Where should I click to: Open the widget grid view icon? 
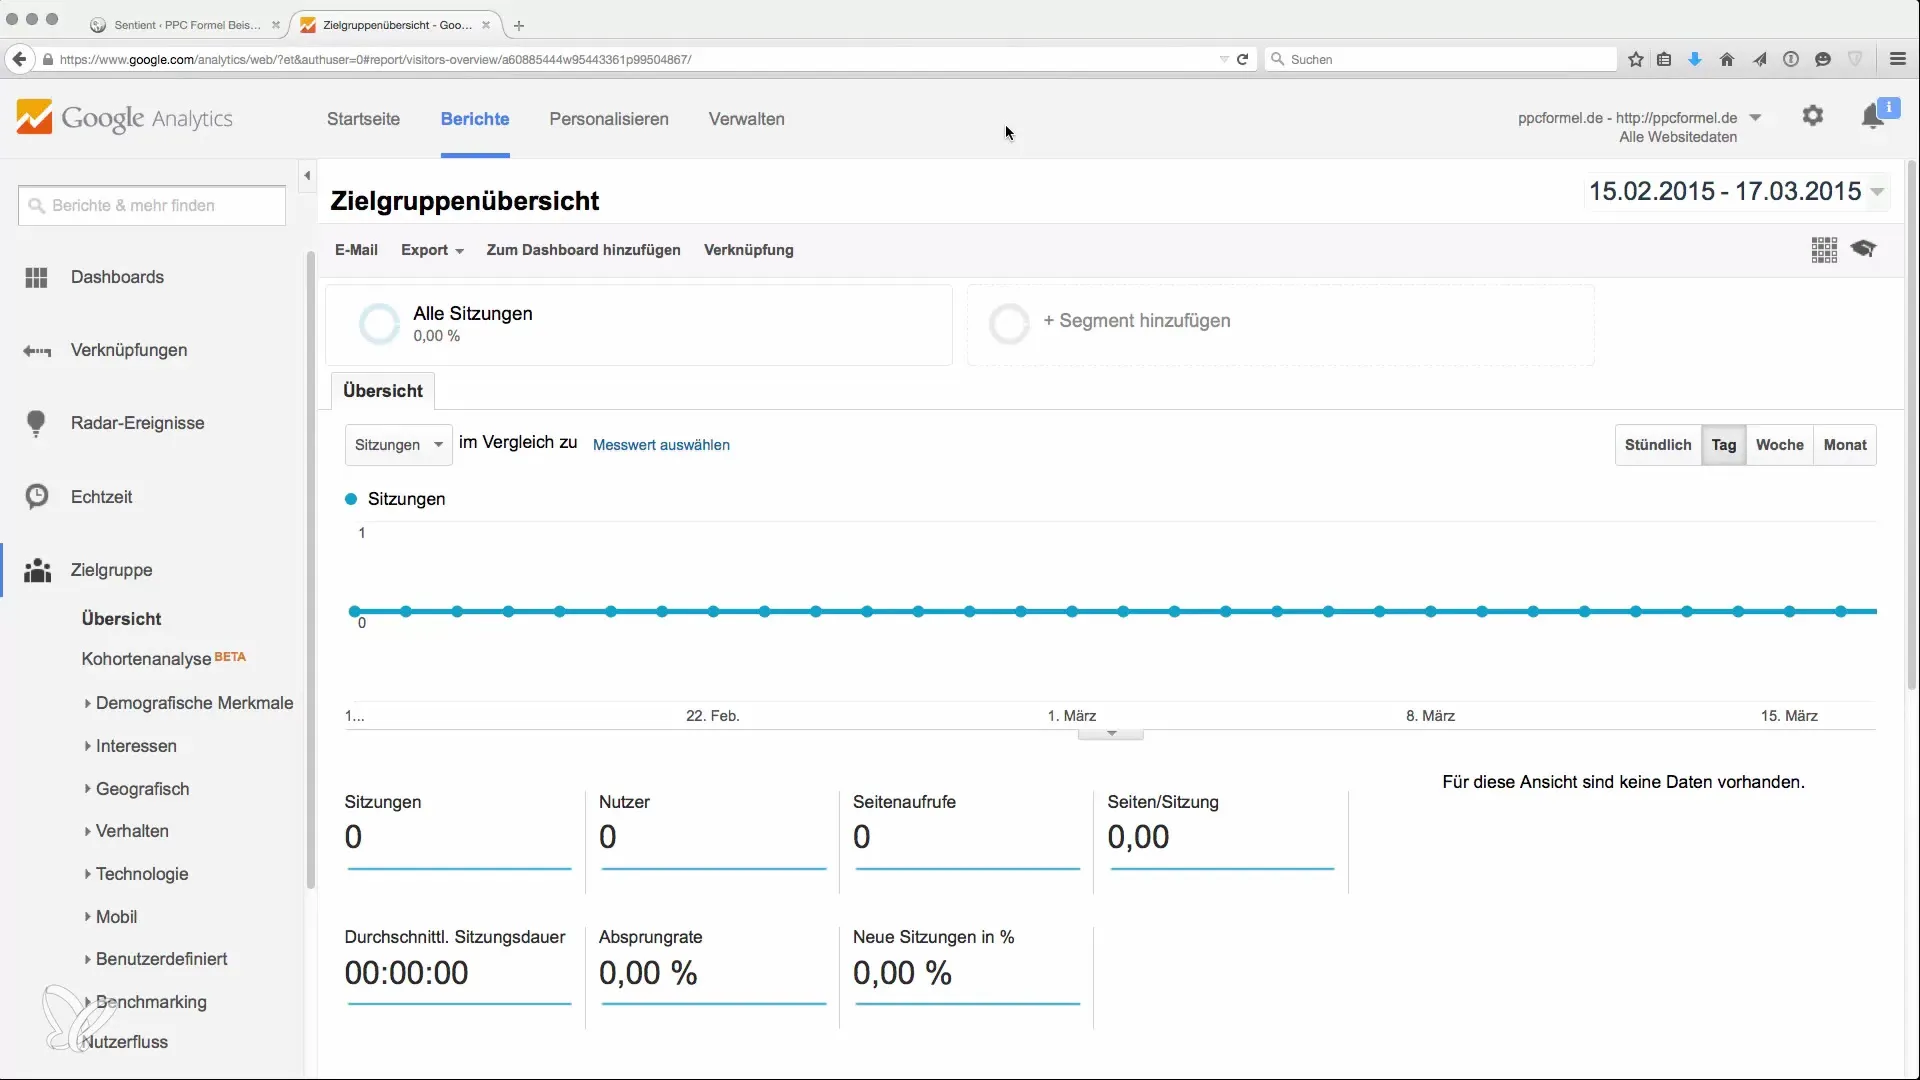(1824, 249)
